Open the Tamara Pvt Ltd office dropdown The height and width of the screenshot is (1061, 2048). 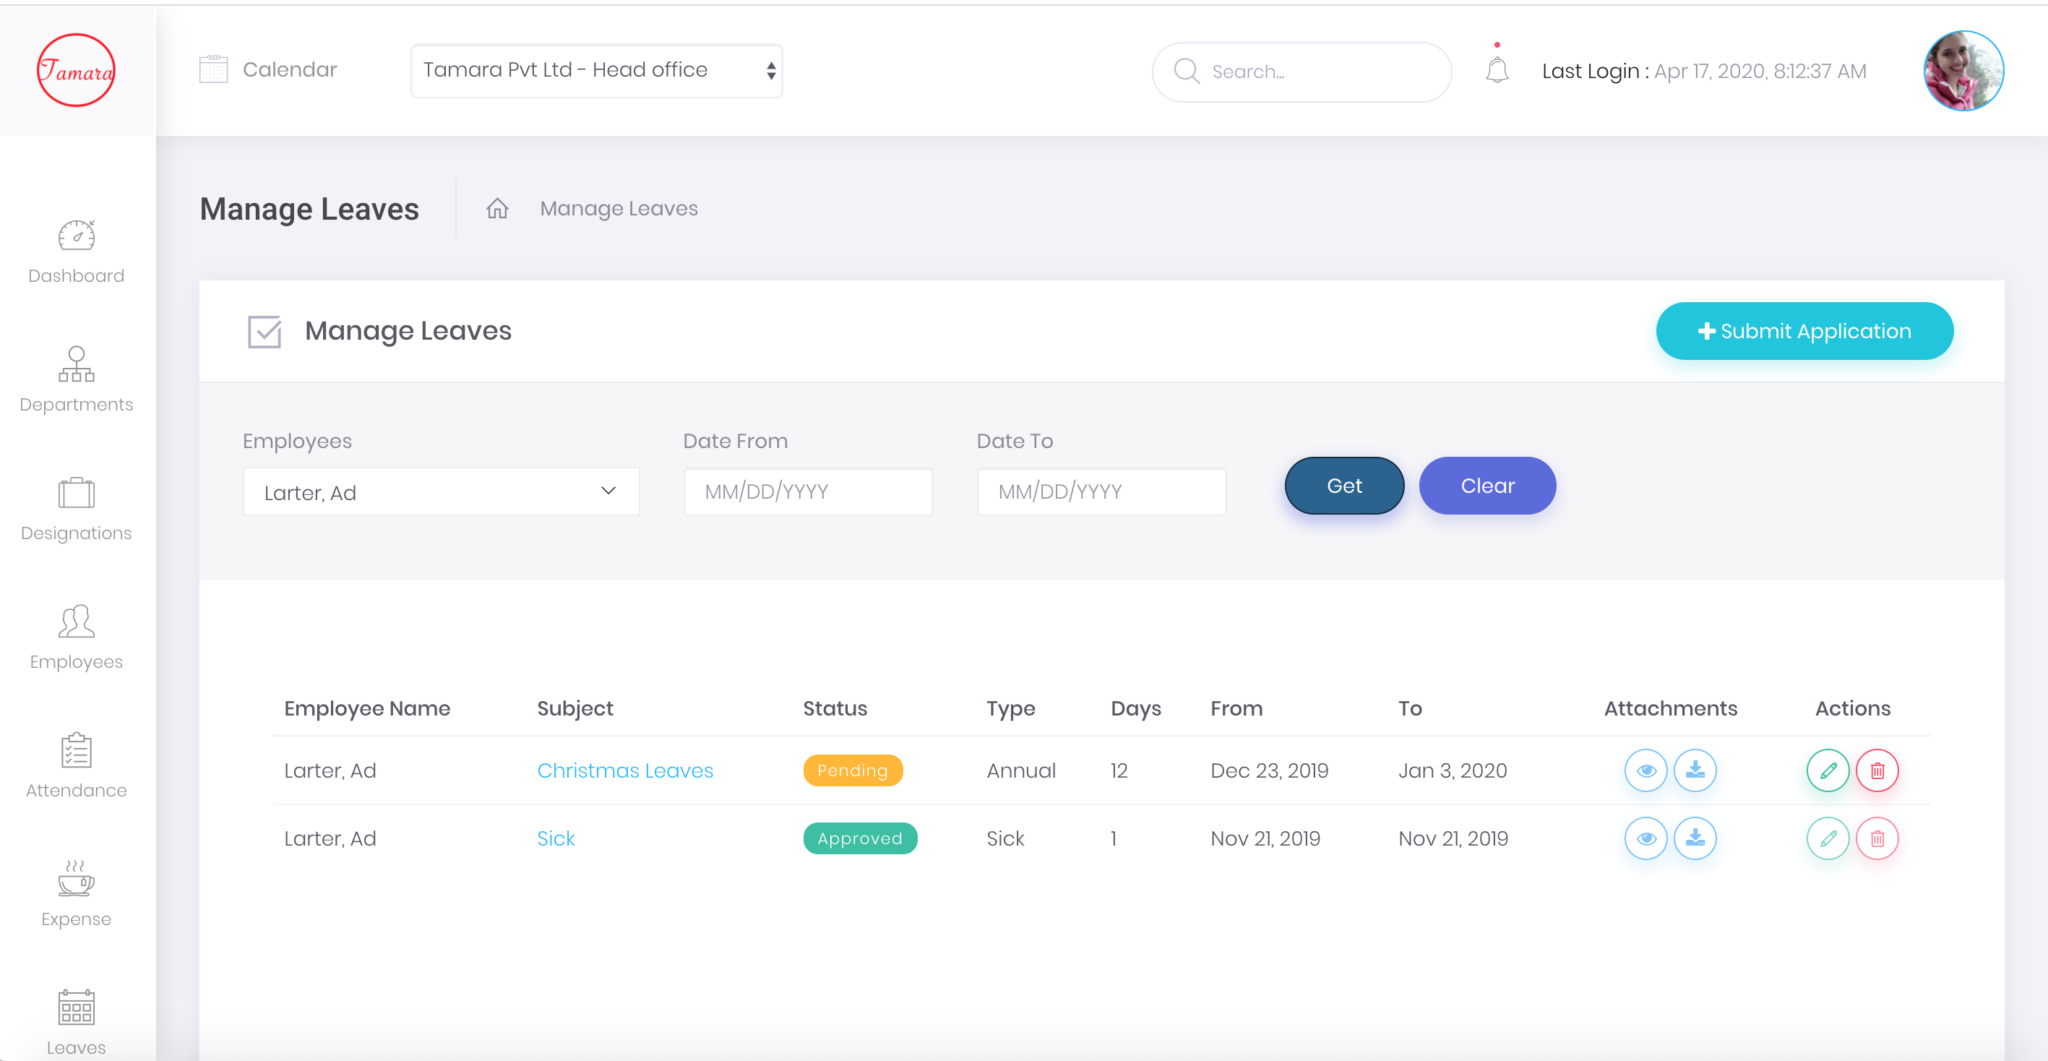coord(596,70)
